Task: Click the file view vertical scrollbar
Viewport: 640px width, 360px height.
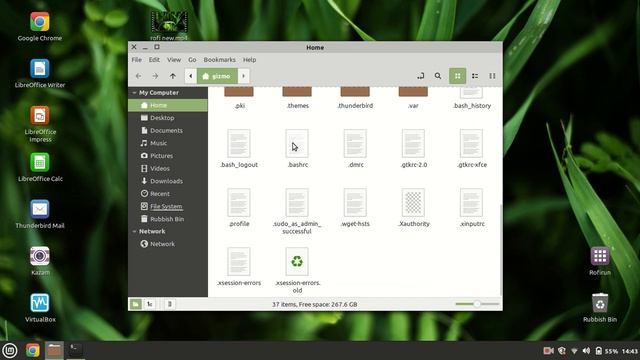Action: click(x=500, y=249)
